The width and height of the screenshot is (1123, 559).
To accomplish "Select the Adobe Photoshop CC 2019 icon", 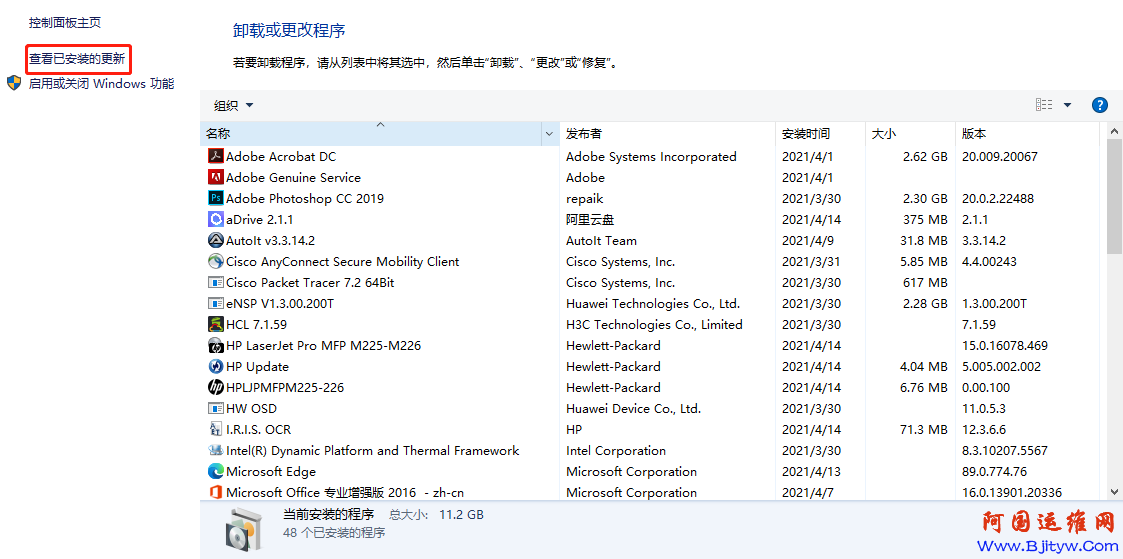I will point(215,198).
